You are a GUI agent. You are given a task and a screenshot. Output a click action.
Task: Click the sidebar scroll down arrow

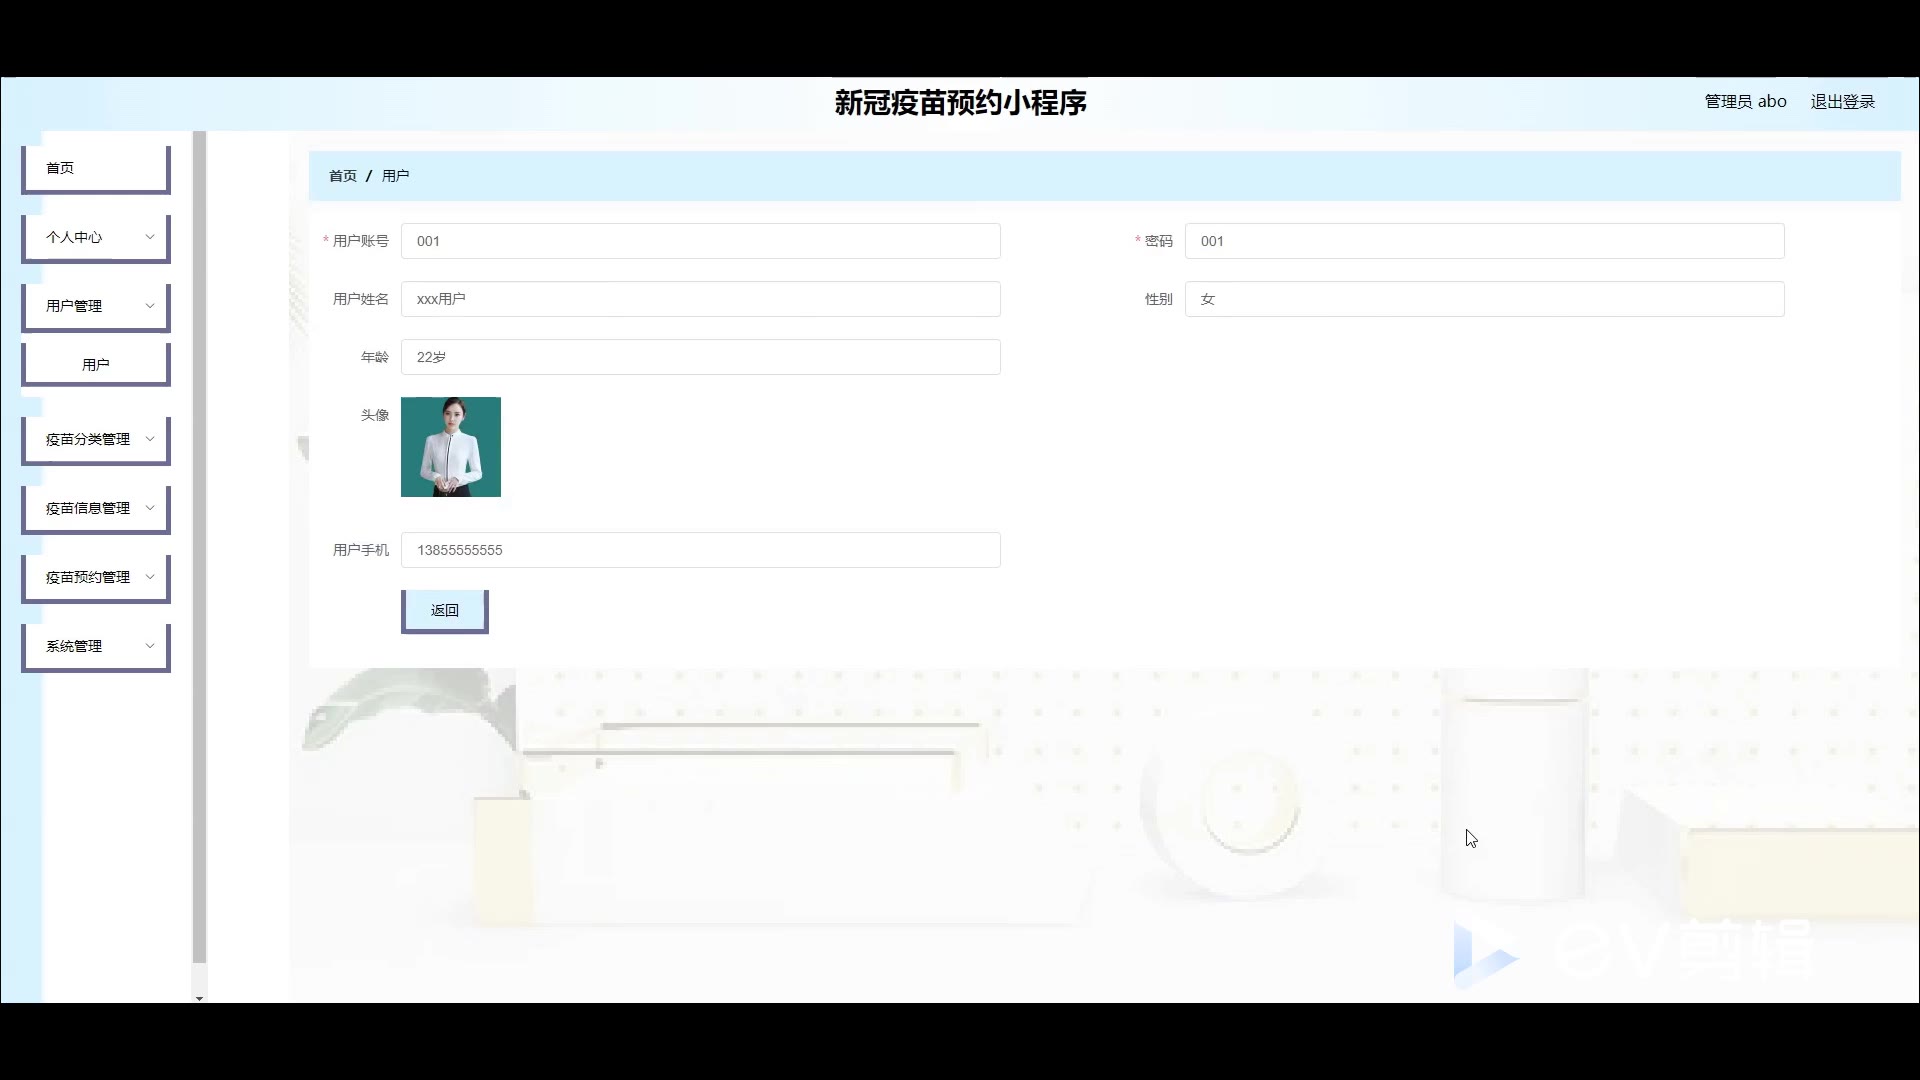[x=199, y=997]
